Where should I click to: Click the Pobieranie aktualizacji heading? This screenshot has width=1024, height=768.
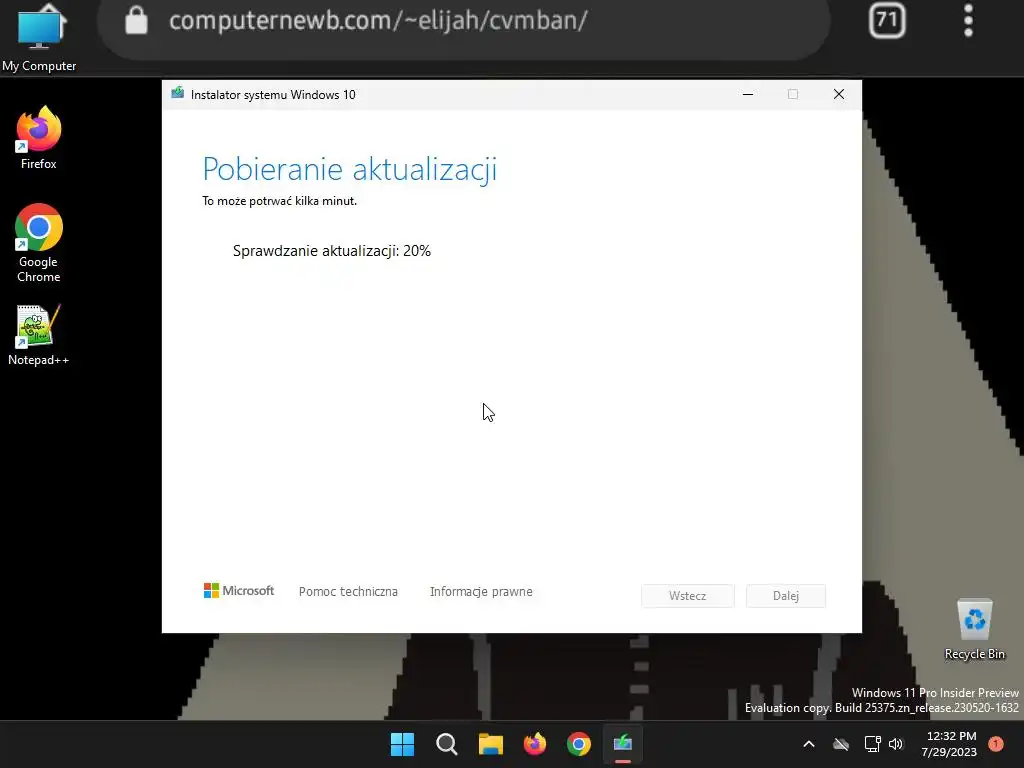(349, 169)
